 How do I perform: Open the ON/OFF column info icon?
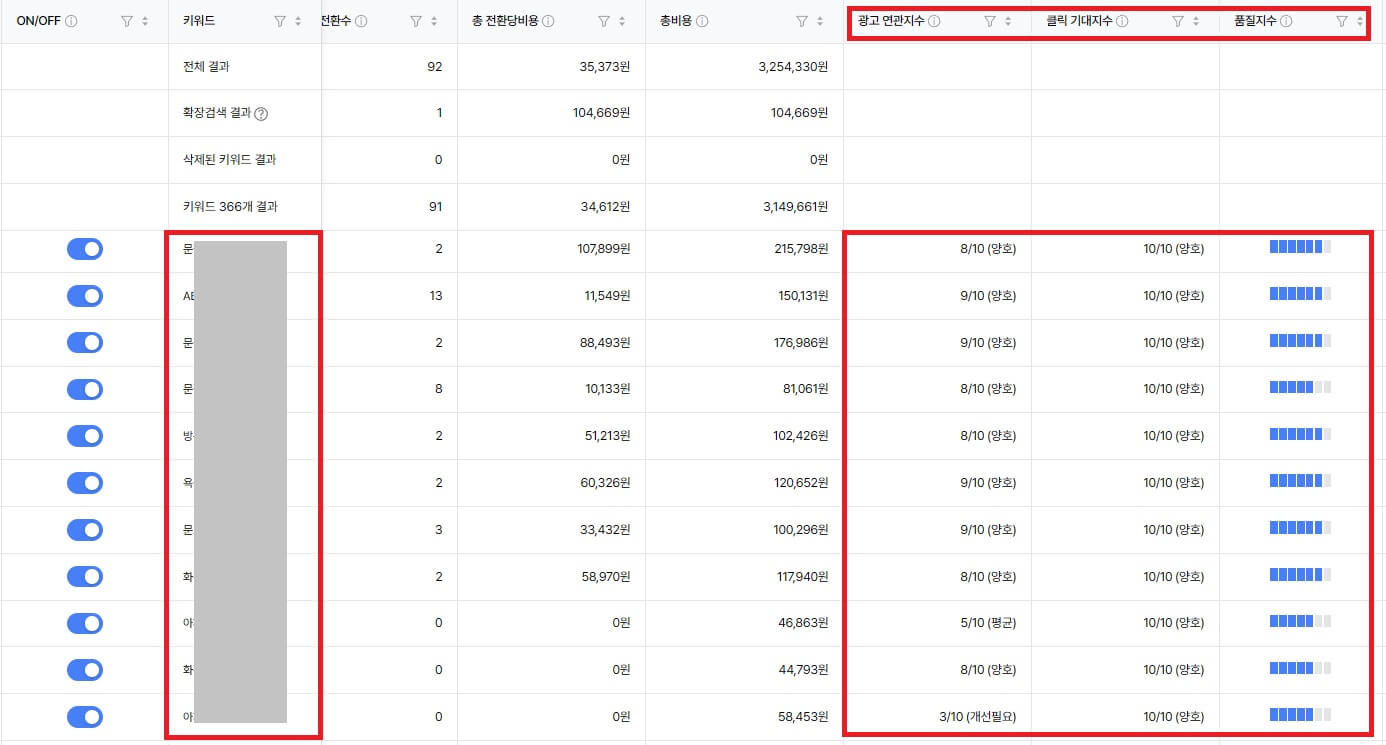(x=71, y=21)
